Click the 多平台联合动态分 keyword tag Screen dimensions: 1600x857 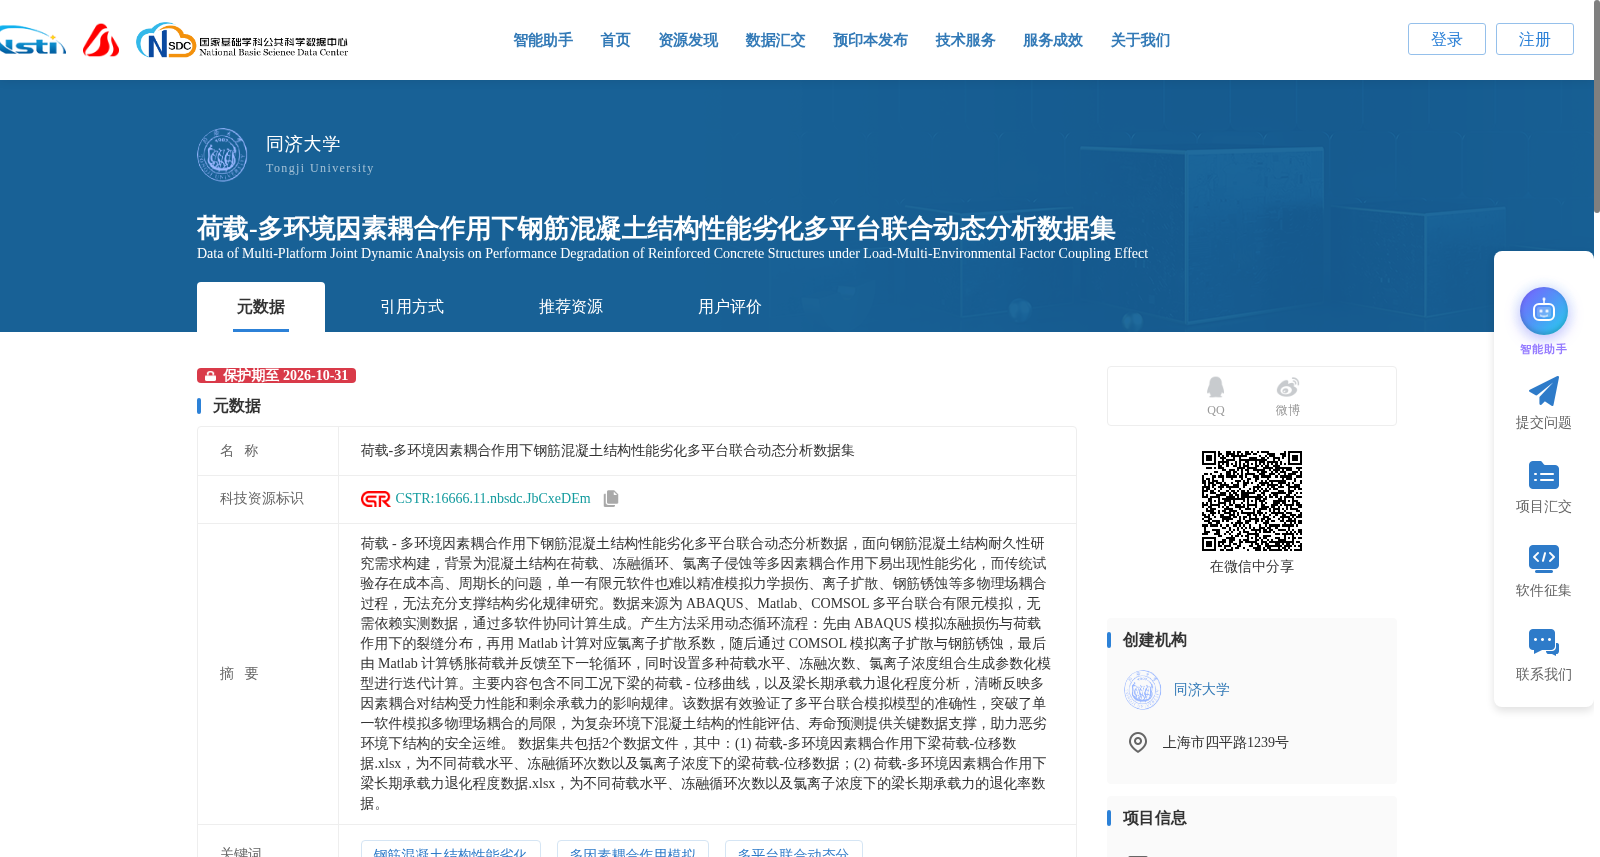(794, 849)
